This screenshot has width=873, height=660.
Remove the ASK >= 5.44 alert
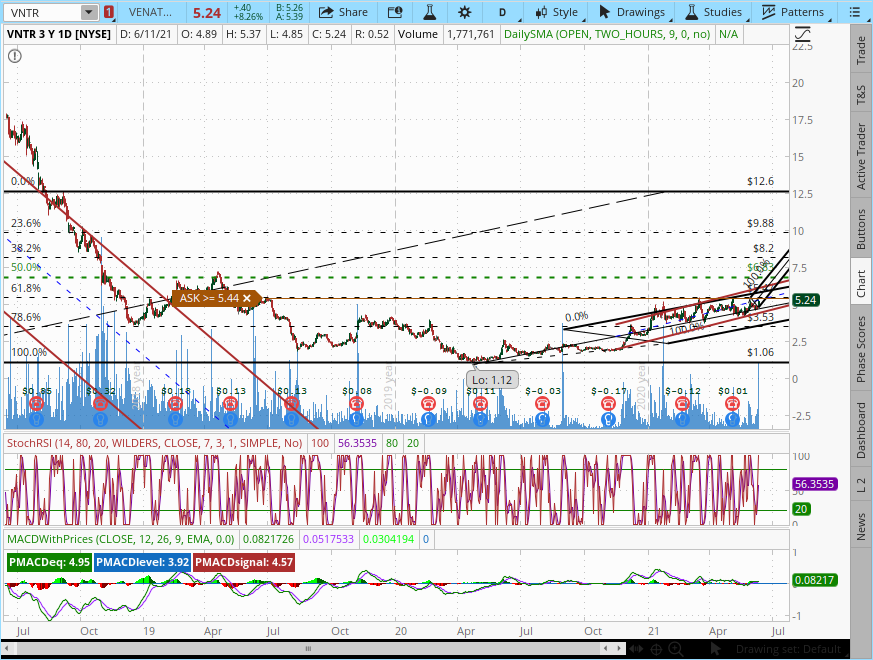pos(247,298)
